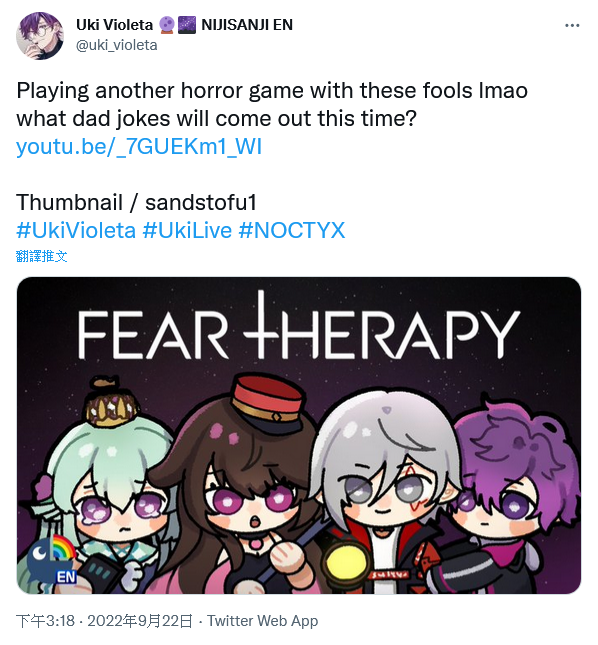Open the three-dot more options menu

(572, 26)
